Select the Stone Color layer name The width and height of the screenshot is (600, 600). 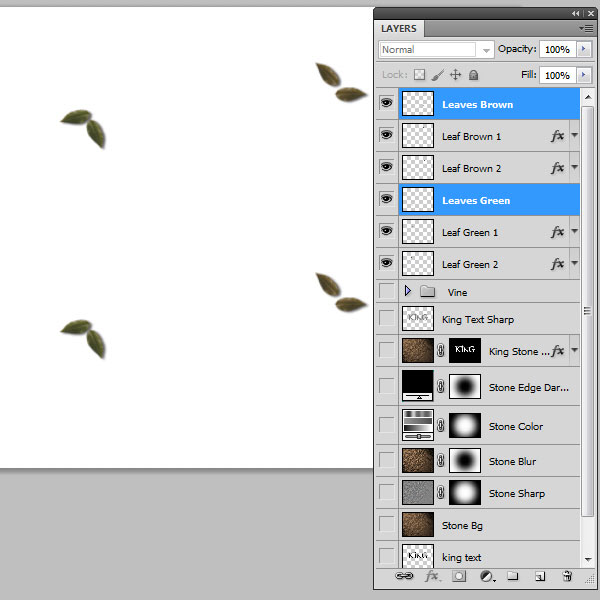point(516,426)
